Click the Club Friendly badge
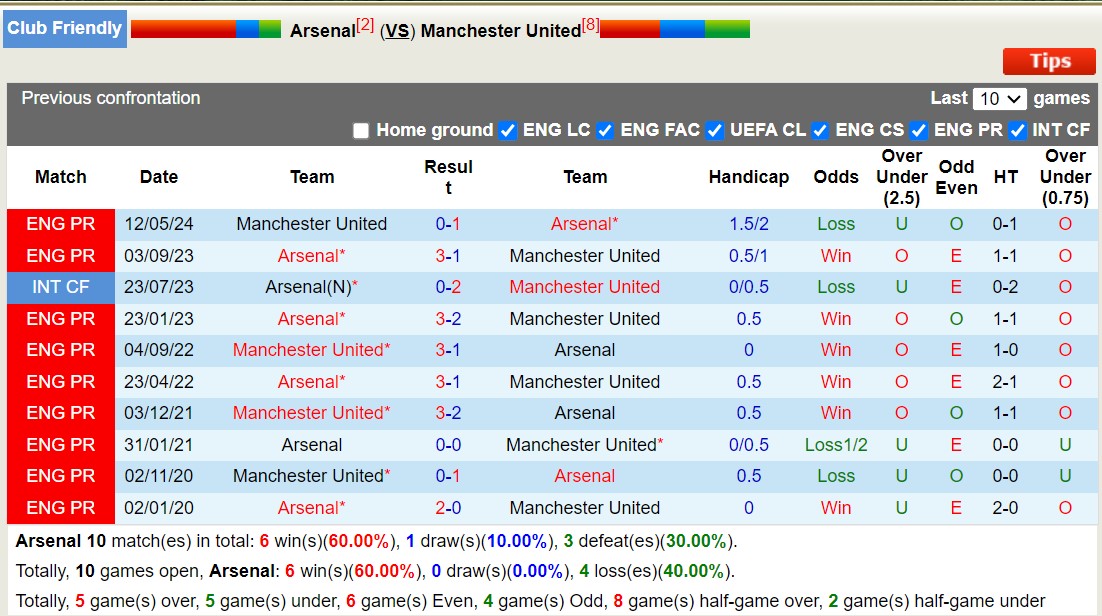 [x=64, y=28]
